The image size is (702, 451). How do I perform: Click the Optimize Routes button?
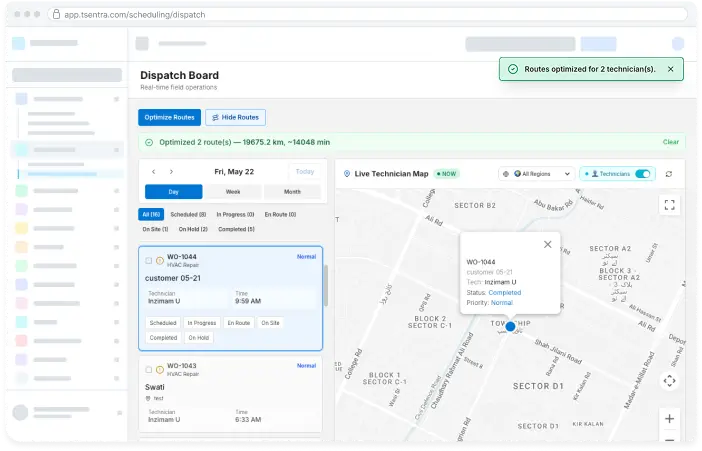(x=169, y=117)
